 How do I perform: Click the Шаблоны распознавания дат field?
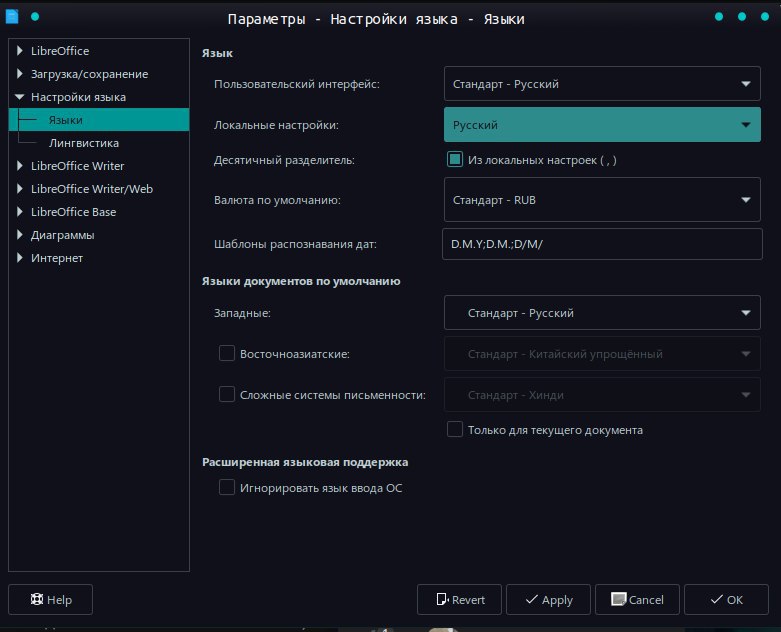tap(602, 244)
